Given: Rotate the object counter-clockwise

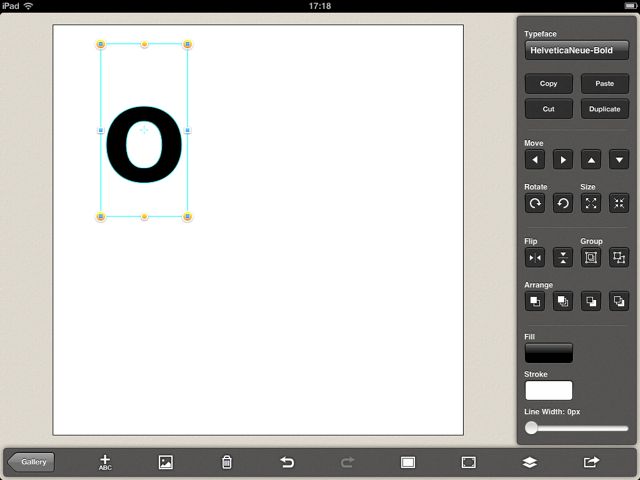Looking at the screenshot, I should (563, 203).
